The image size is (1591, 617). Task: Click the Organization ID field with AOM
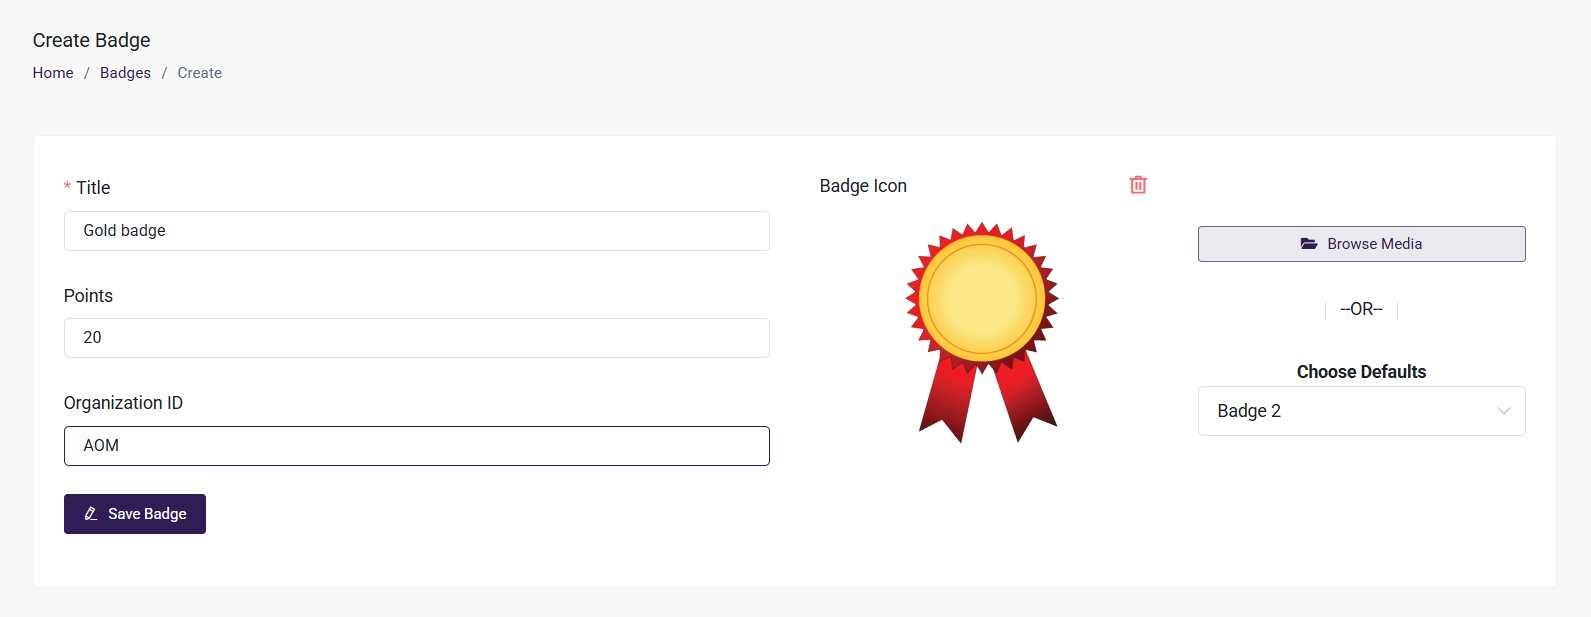[x=416, y=446]
